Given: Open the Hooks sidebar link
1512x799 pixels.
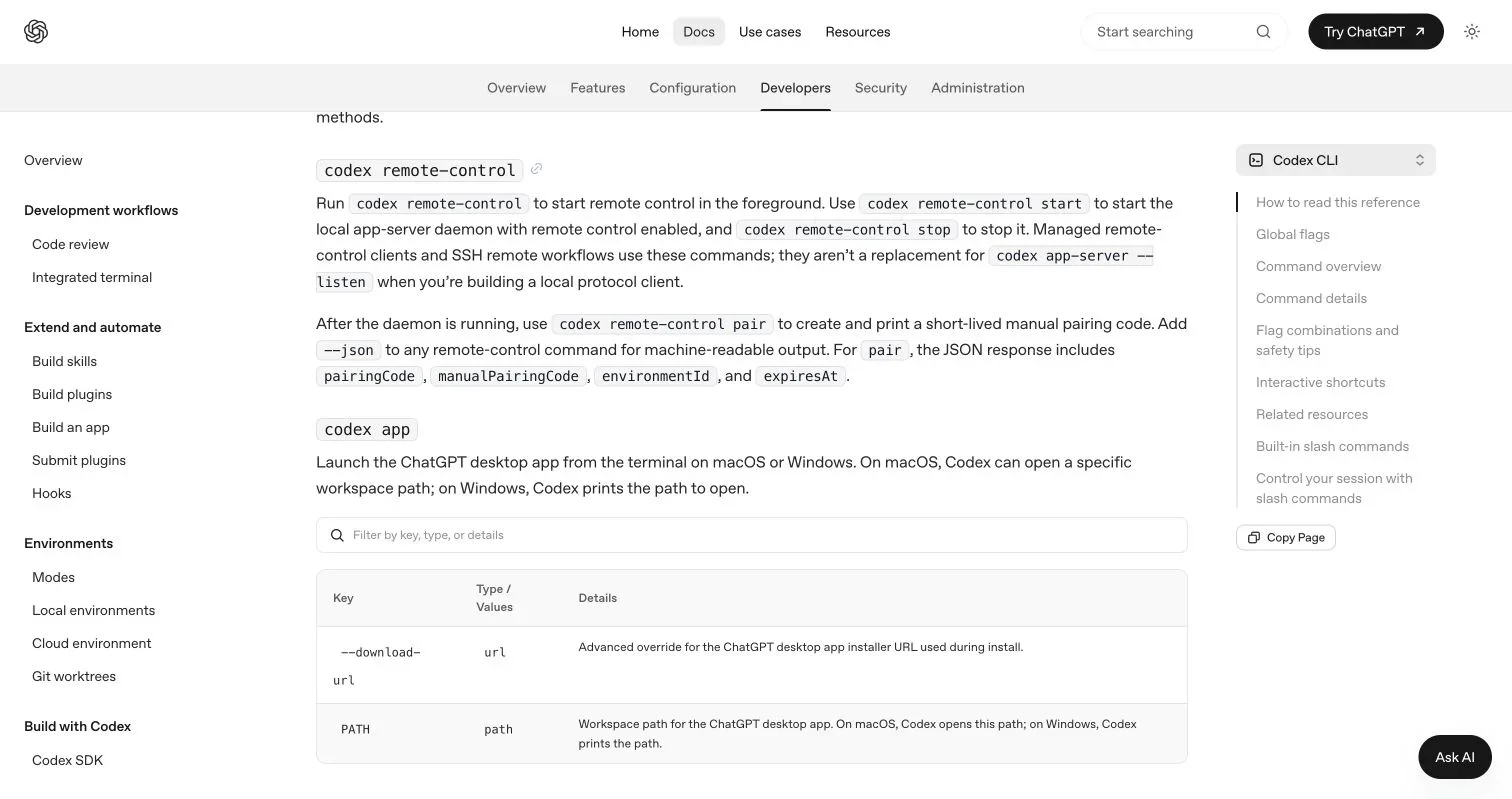Looking at the screenshot, I should coord(52,493).
